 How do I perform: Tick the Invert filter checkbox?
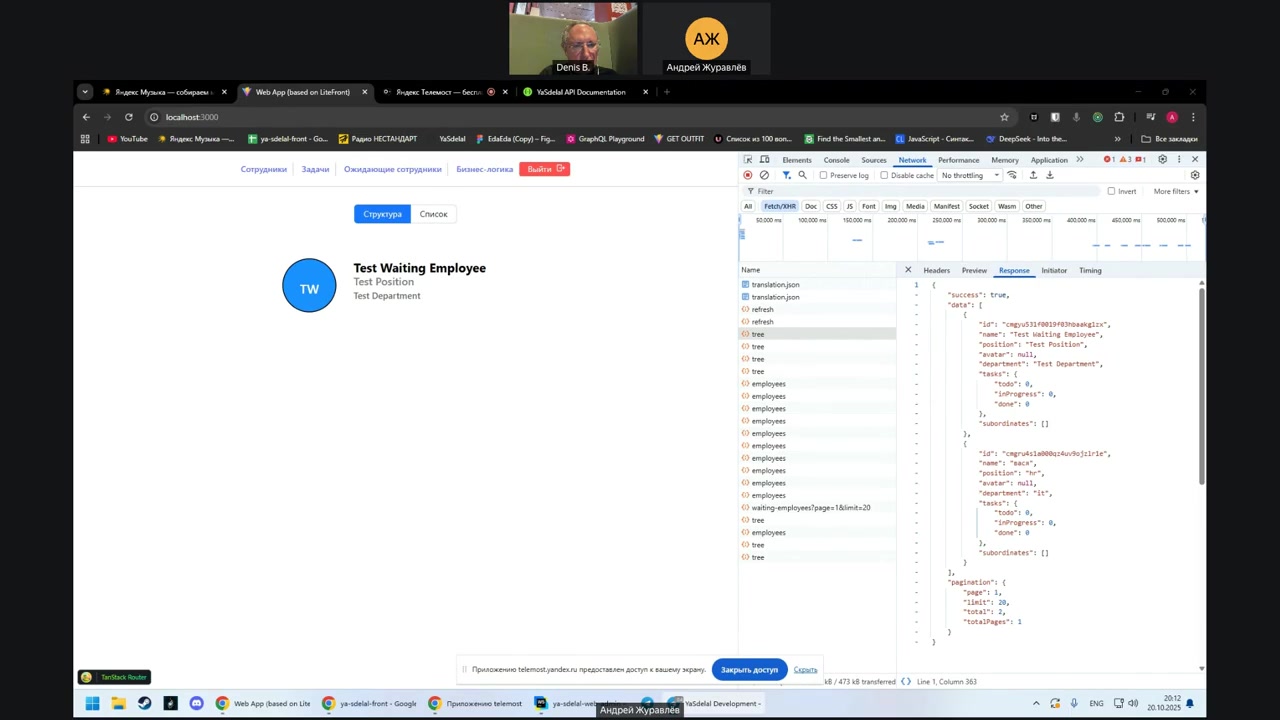coord(1111,191)
